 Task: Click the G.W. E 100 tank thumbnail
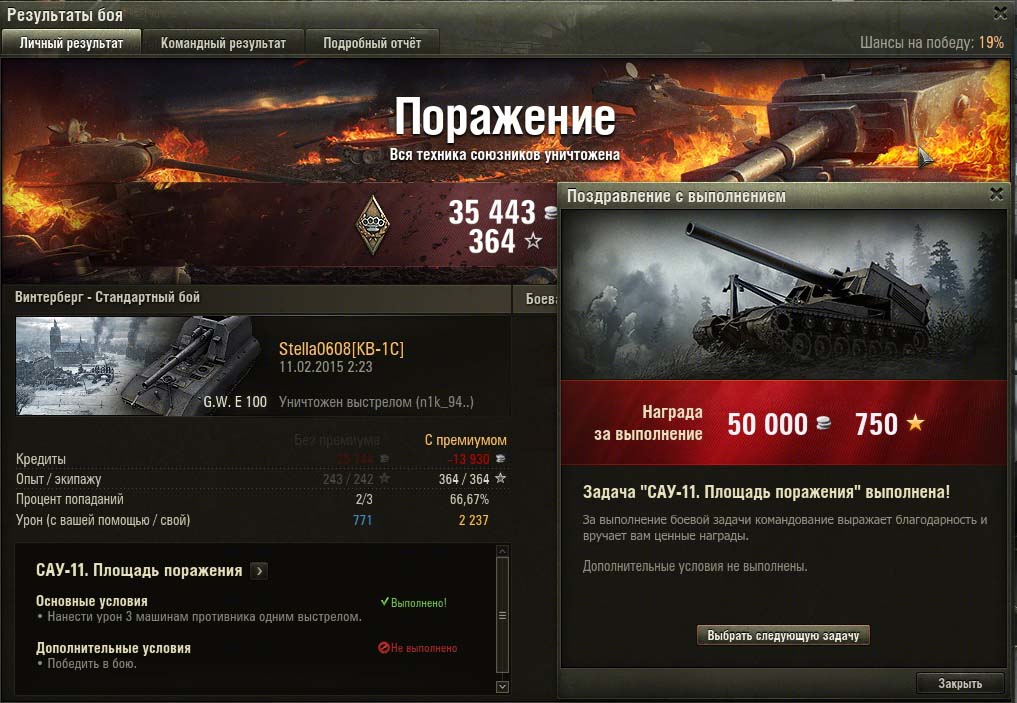(x=143, y=365)
